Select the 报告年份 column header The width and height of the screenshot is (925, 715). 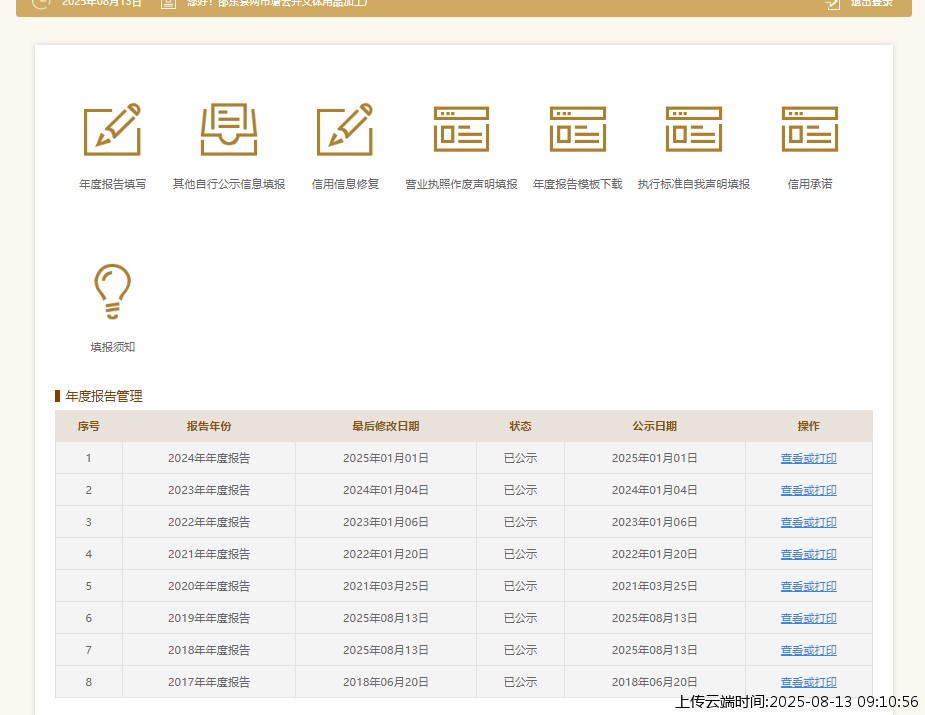209,426
